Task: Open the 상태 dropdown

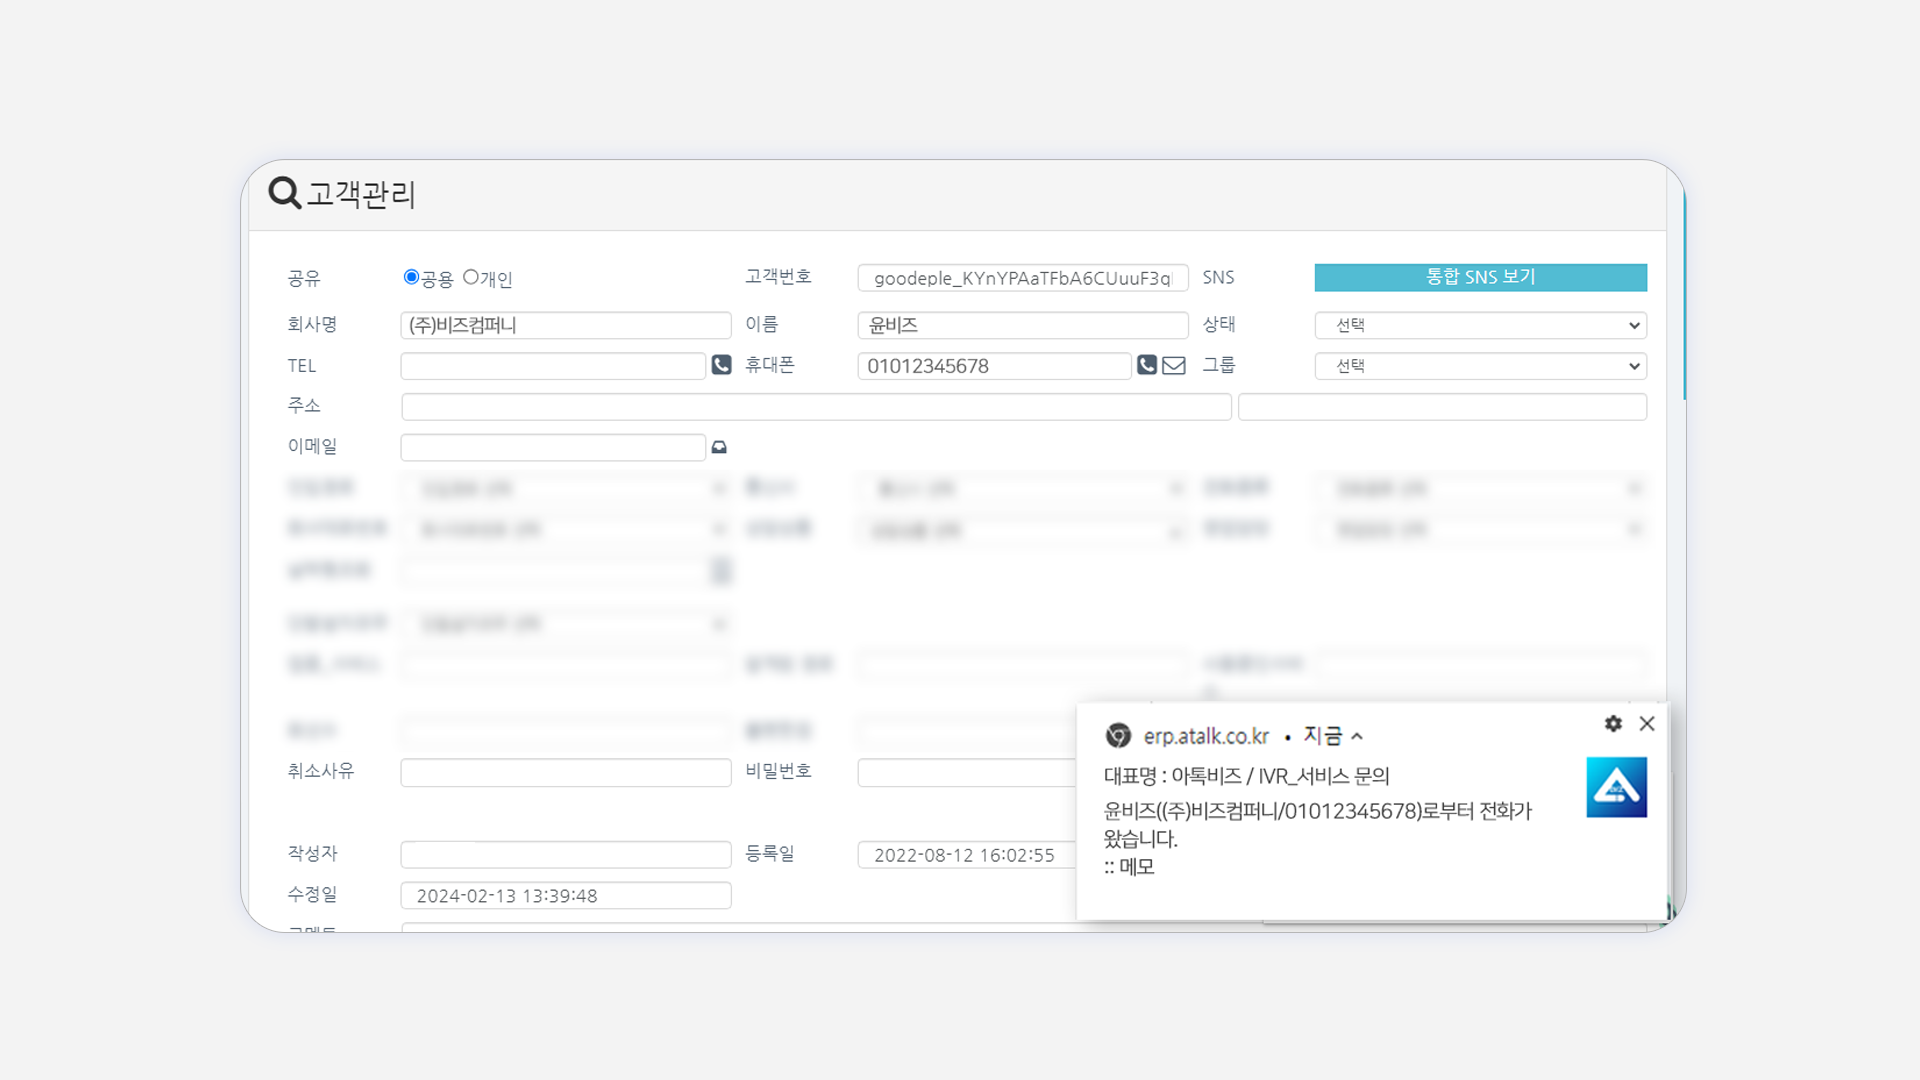Action: coord(1480,325)
